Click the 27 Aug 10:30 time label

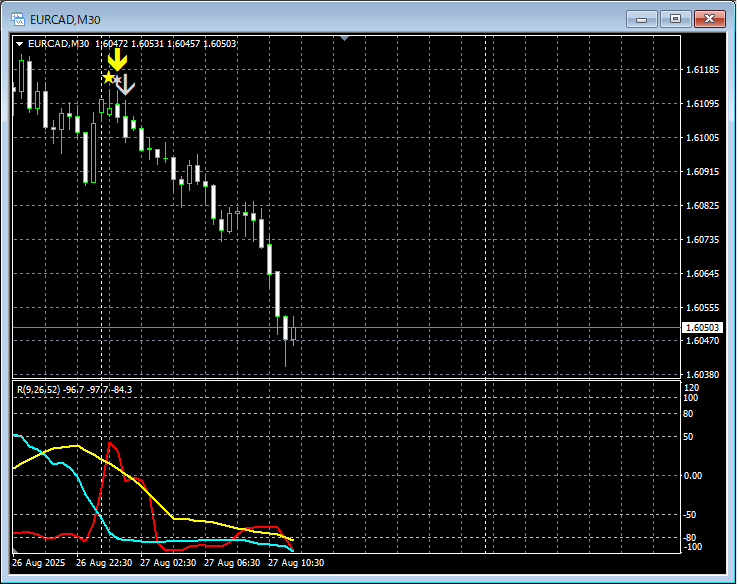(x=296, y=563)
